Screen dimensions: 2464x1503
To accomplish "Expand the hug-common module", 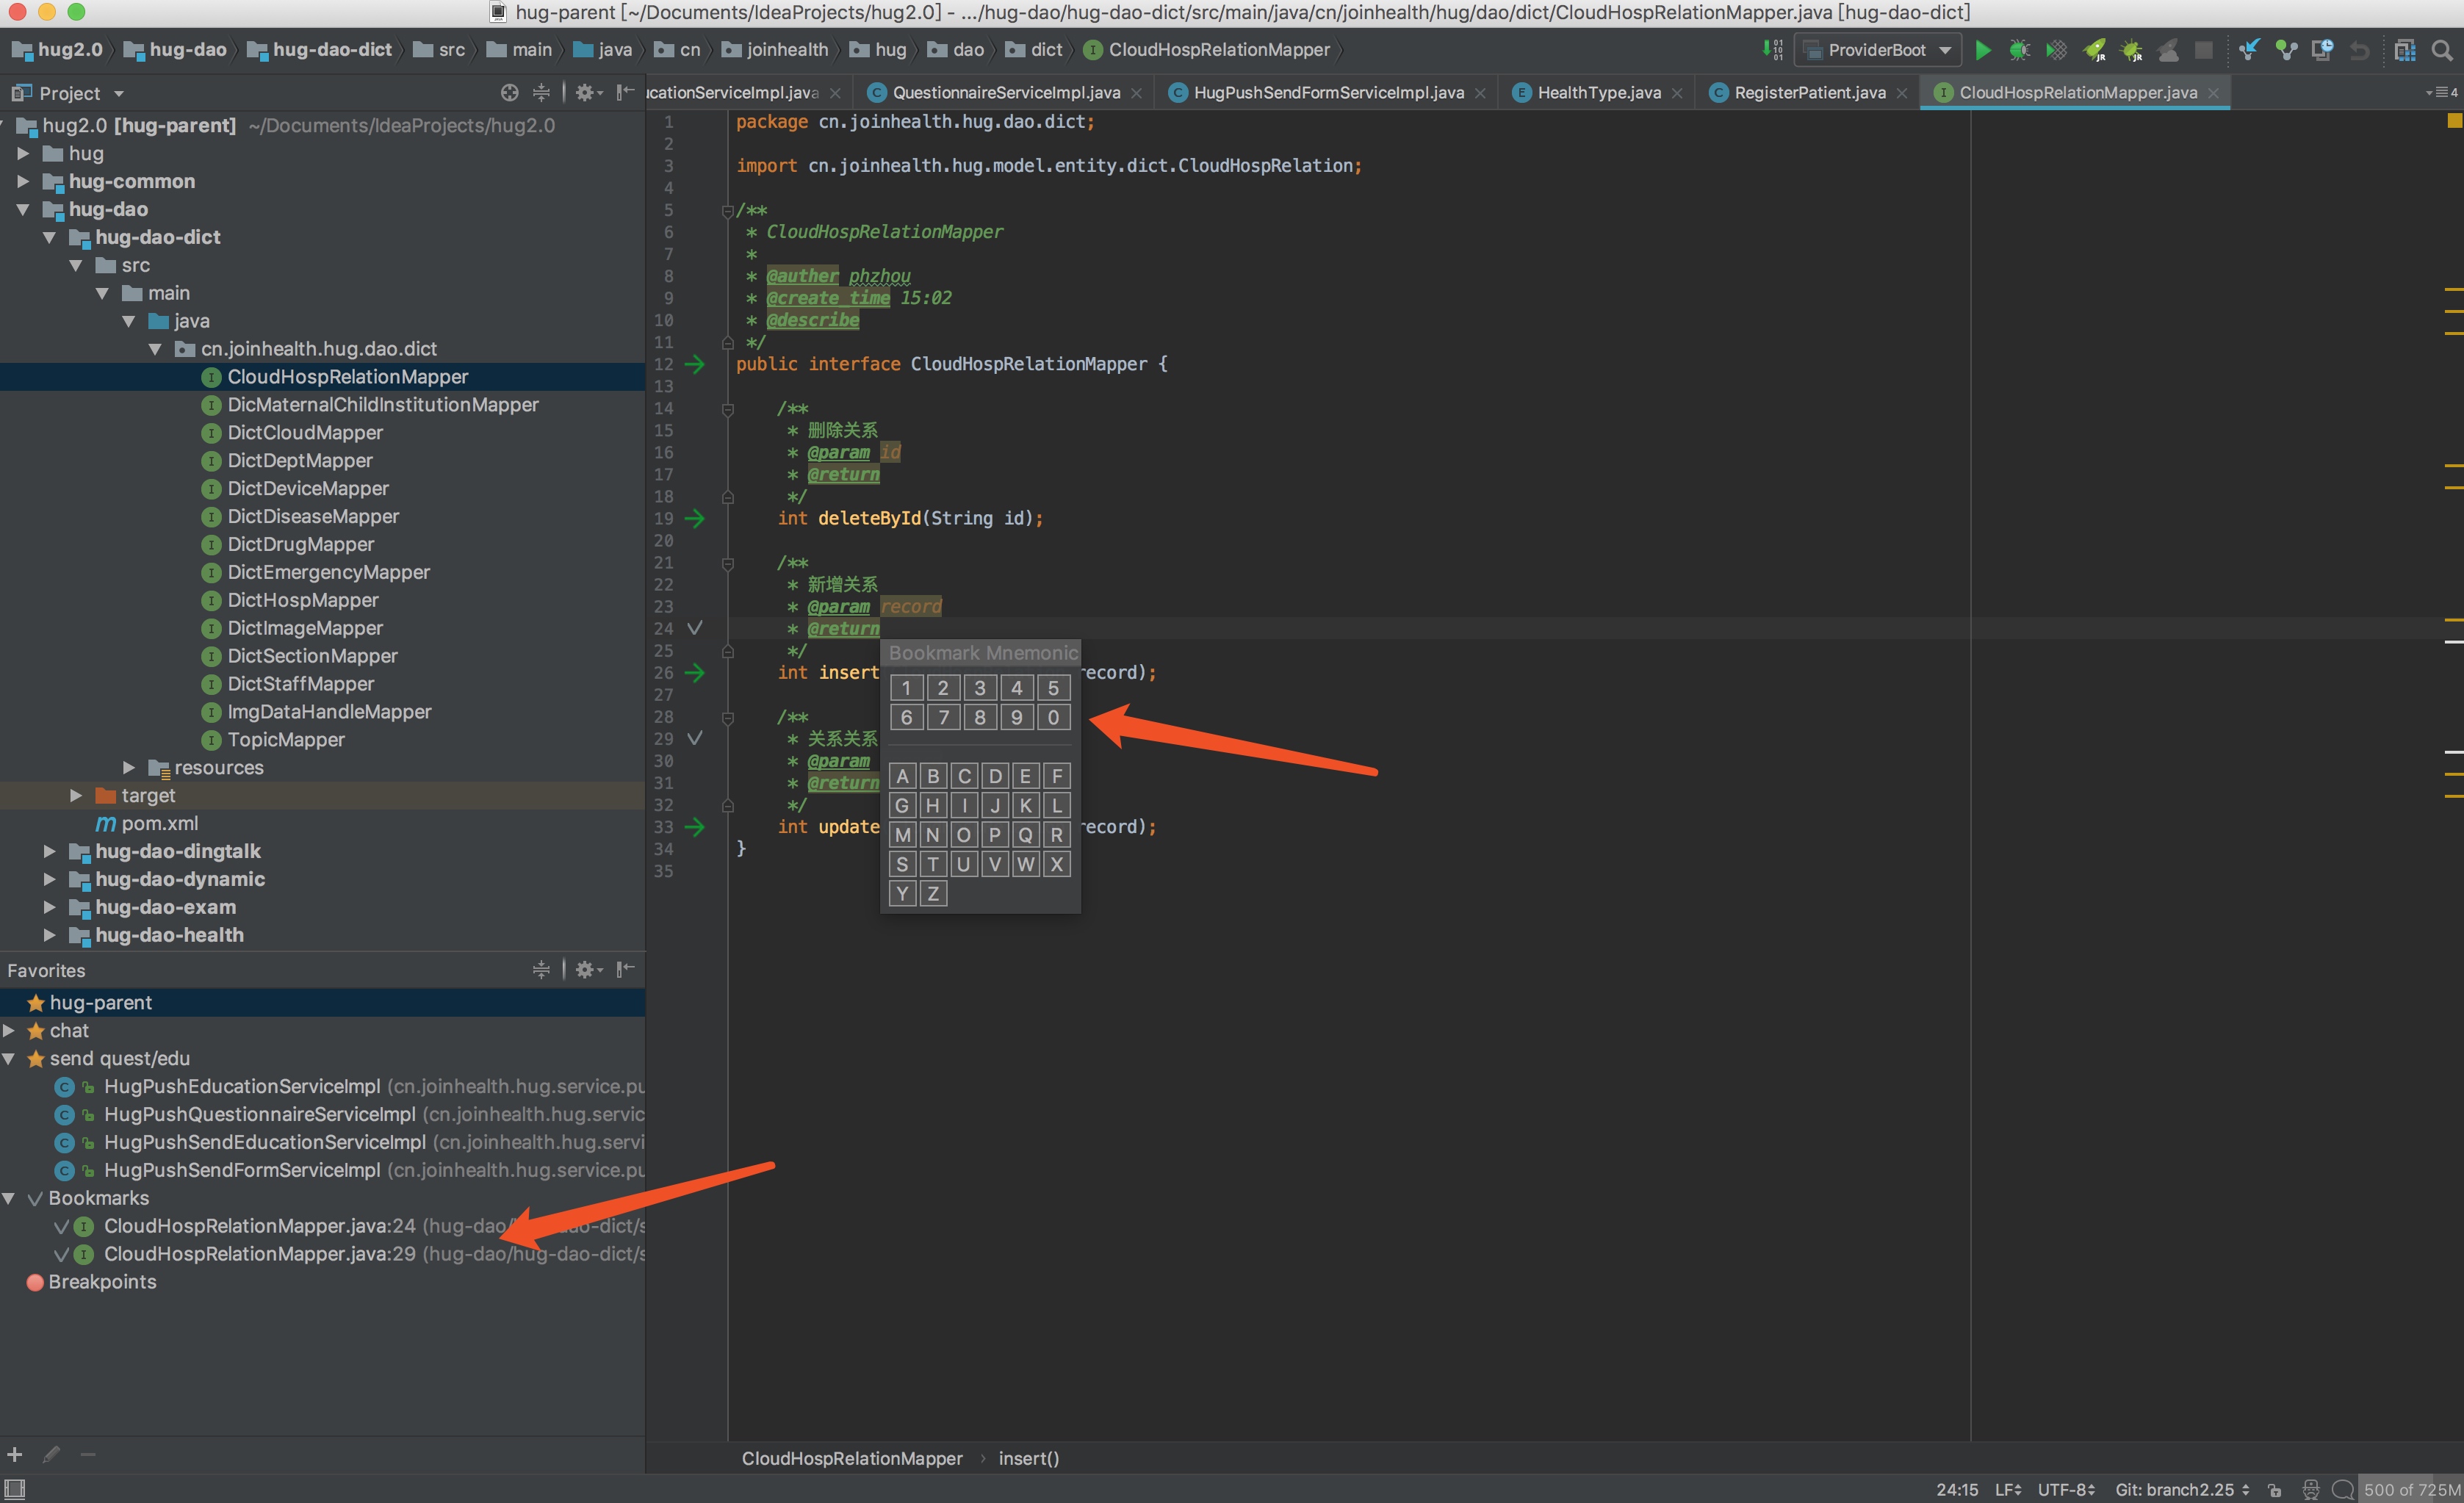I will click(23, 181).
